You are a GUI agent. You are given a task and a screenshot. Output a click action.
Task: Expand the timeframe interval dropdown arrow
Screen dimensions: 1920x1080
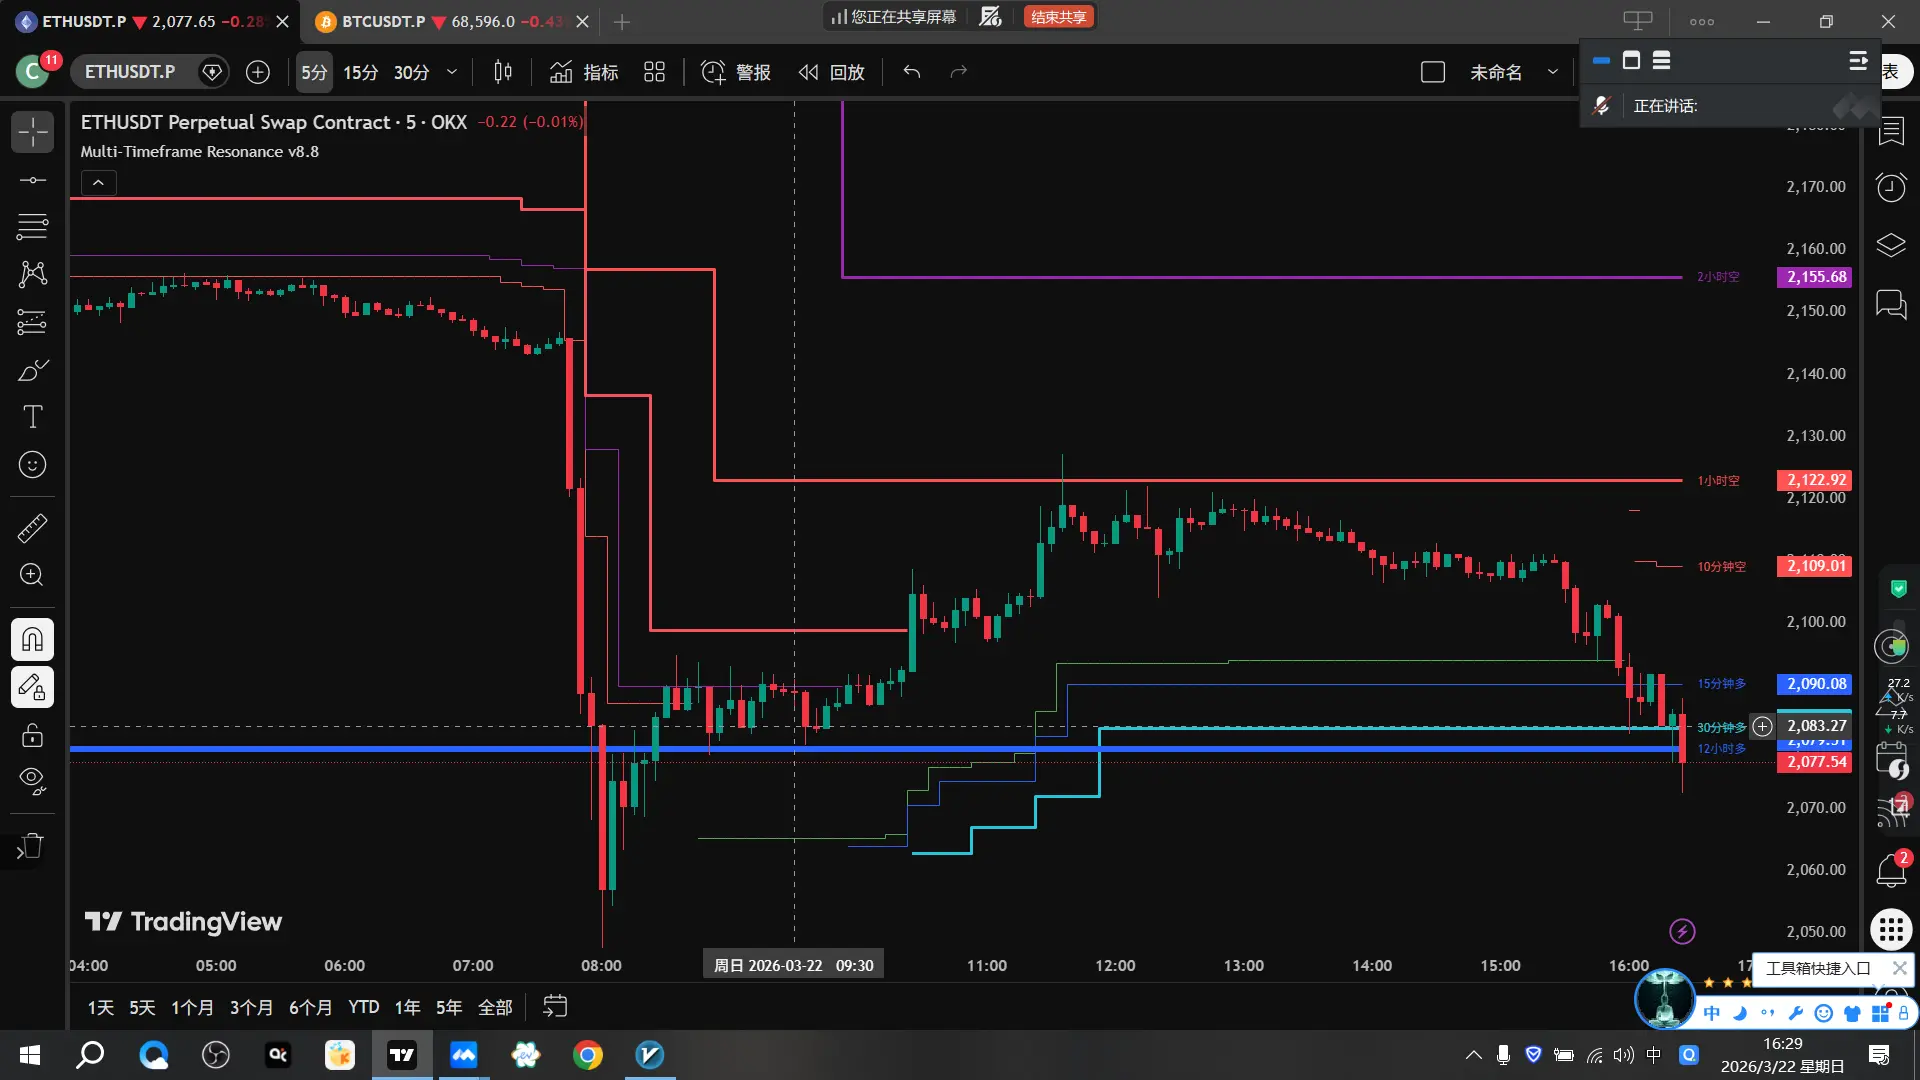452,72
